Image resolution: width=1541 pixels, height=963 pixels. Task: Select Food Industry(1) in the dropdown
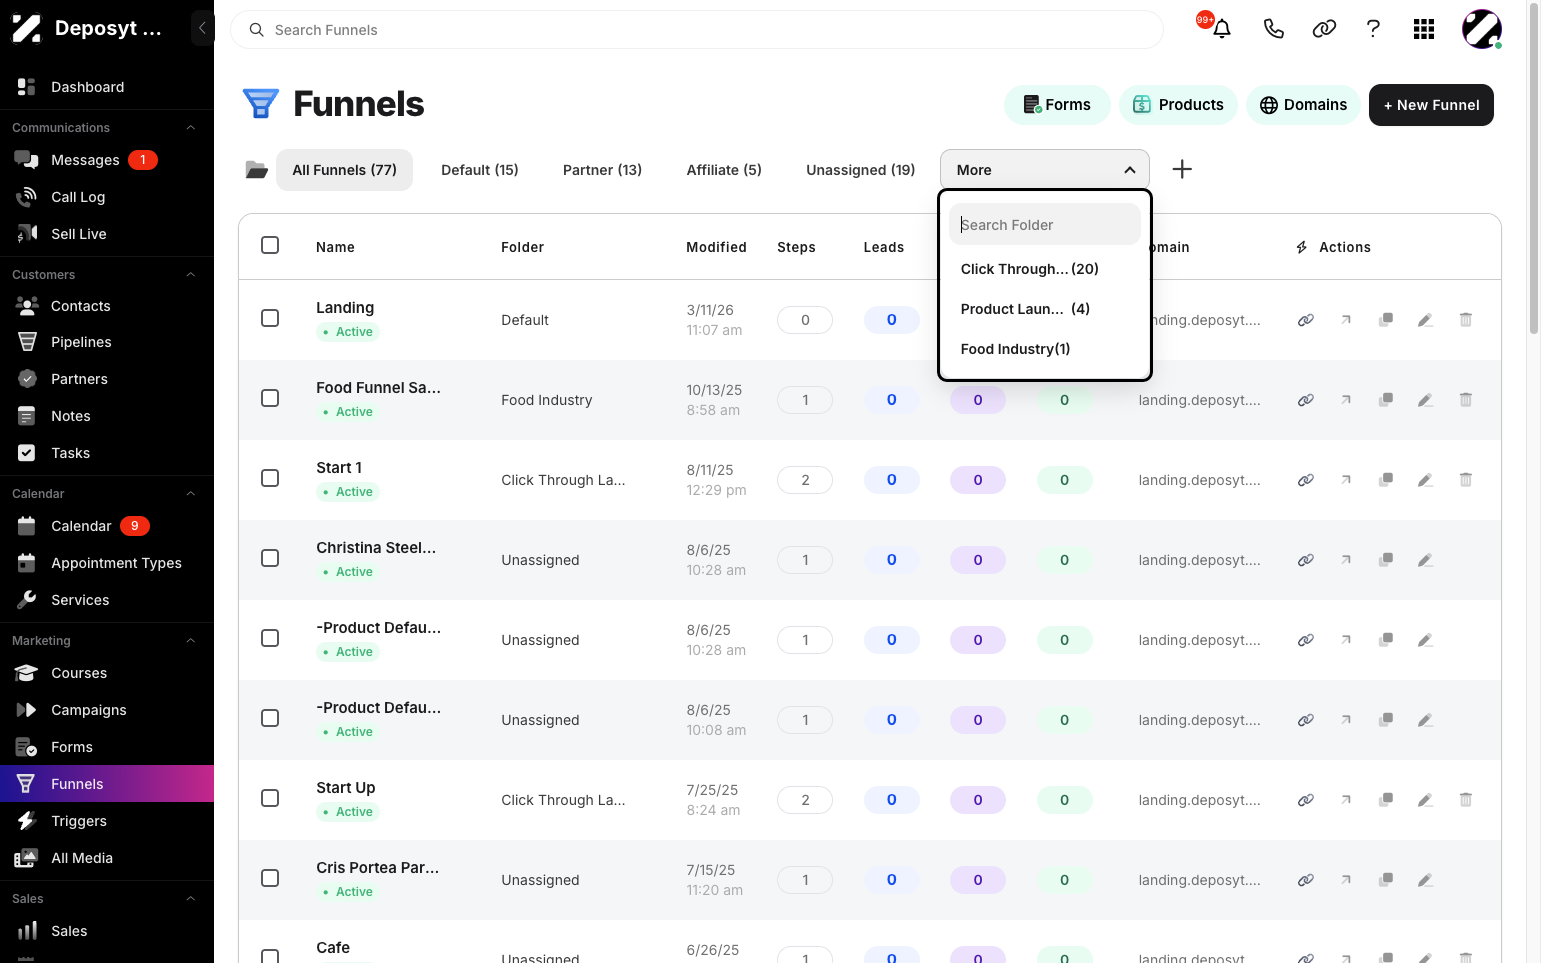click(x=1045, y=349)
